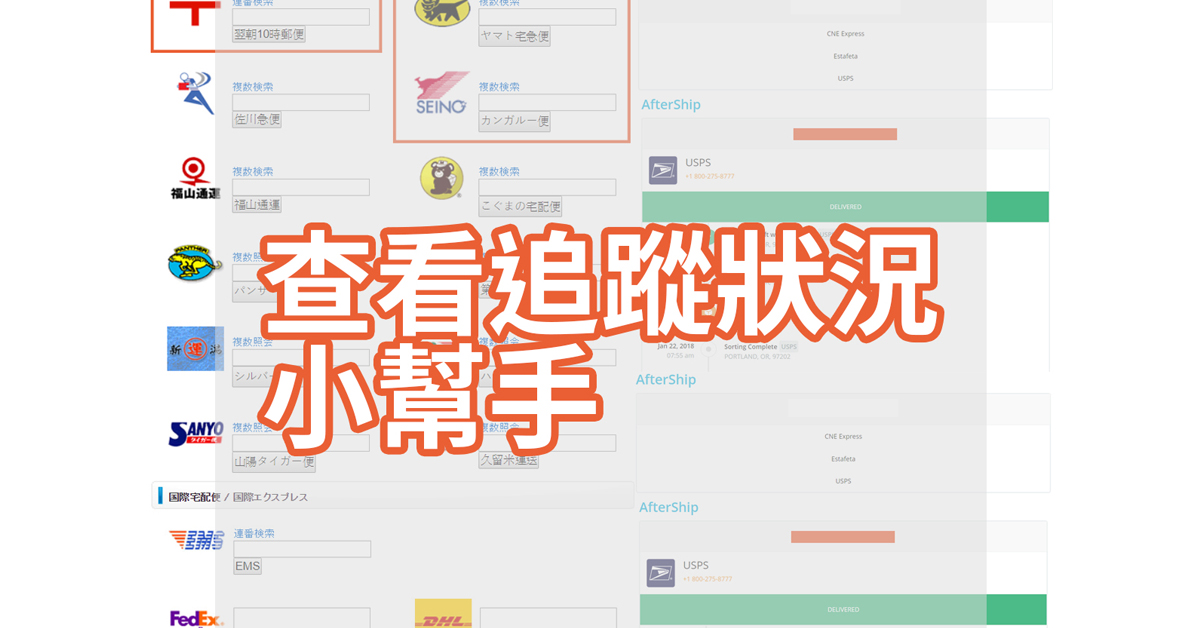Focus the input field beside FedEx logo

(302, 618)
